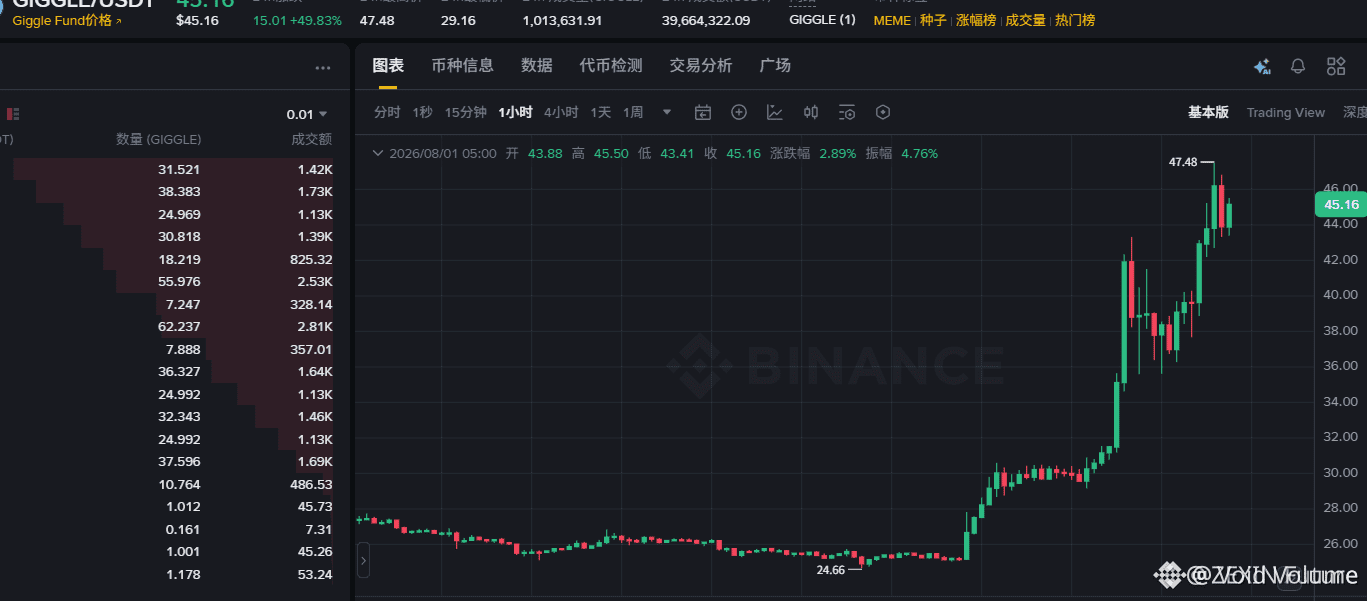
Task: Open the 广场 tab
Action: coord(775,65)
